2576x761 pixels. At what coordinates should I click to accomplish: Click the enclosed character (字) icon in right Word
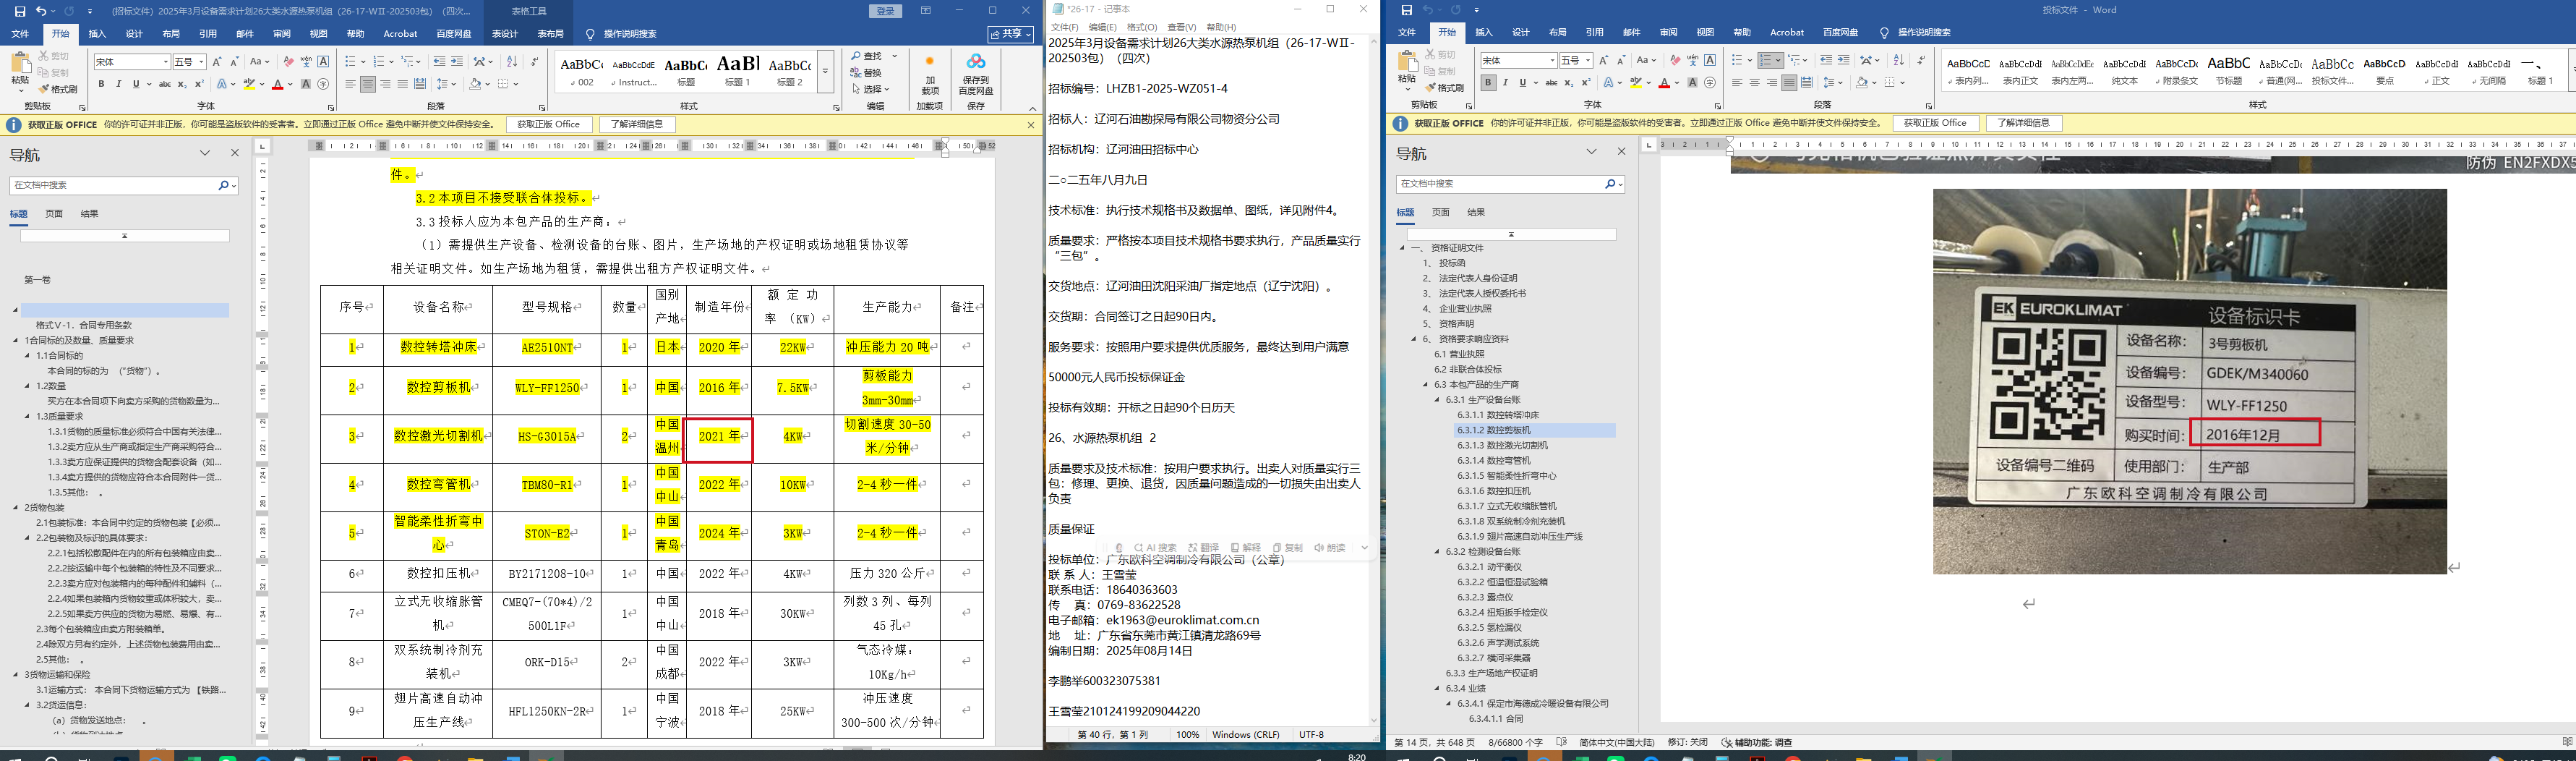point(1710,83)
